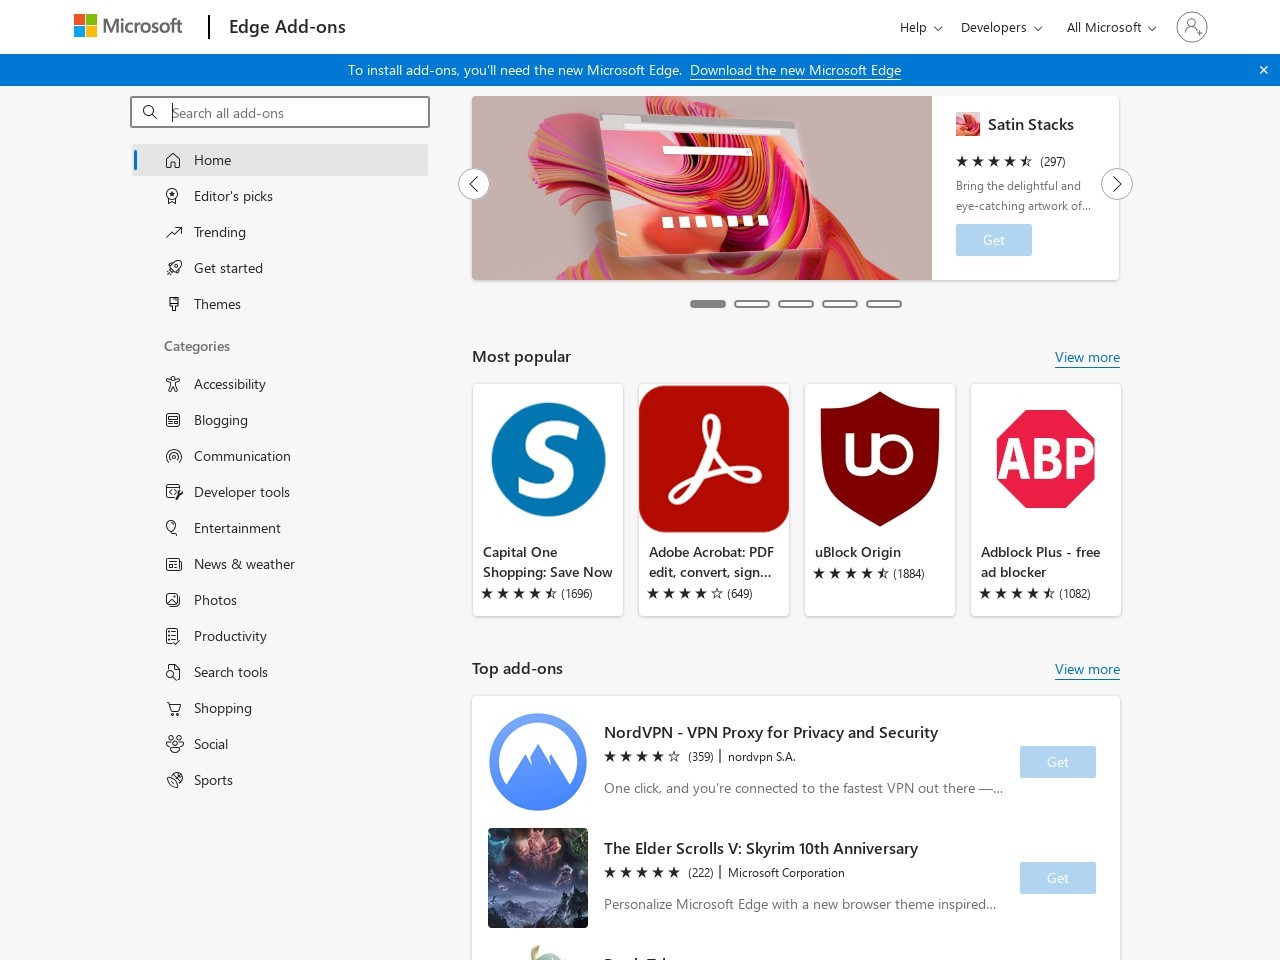The image size is (1280, 960).
Task: Click the Developer tools category icon
Action: tap(173, 492)
